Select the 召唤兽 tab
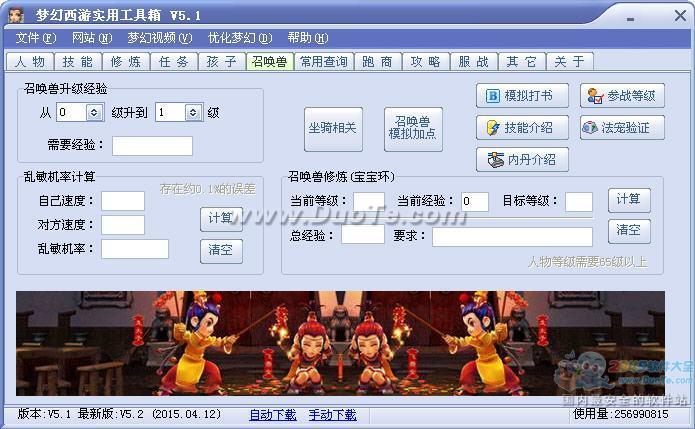695x429 pixels. (269, 61)
